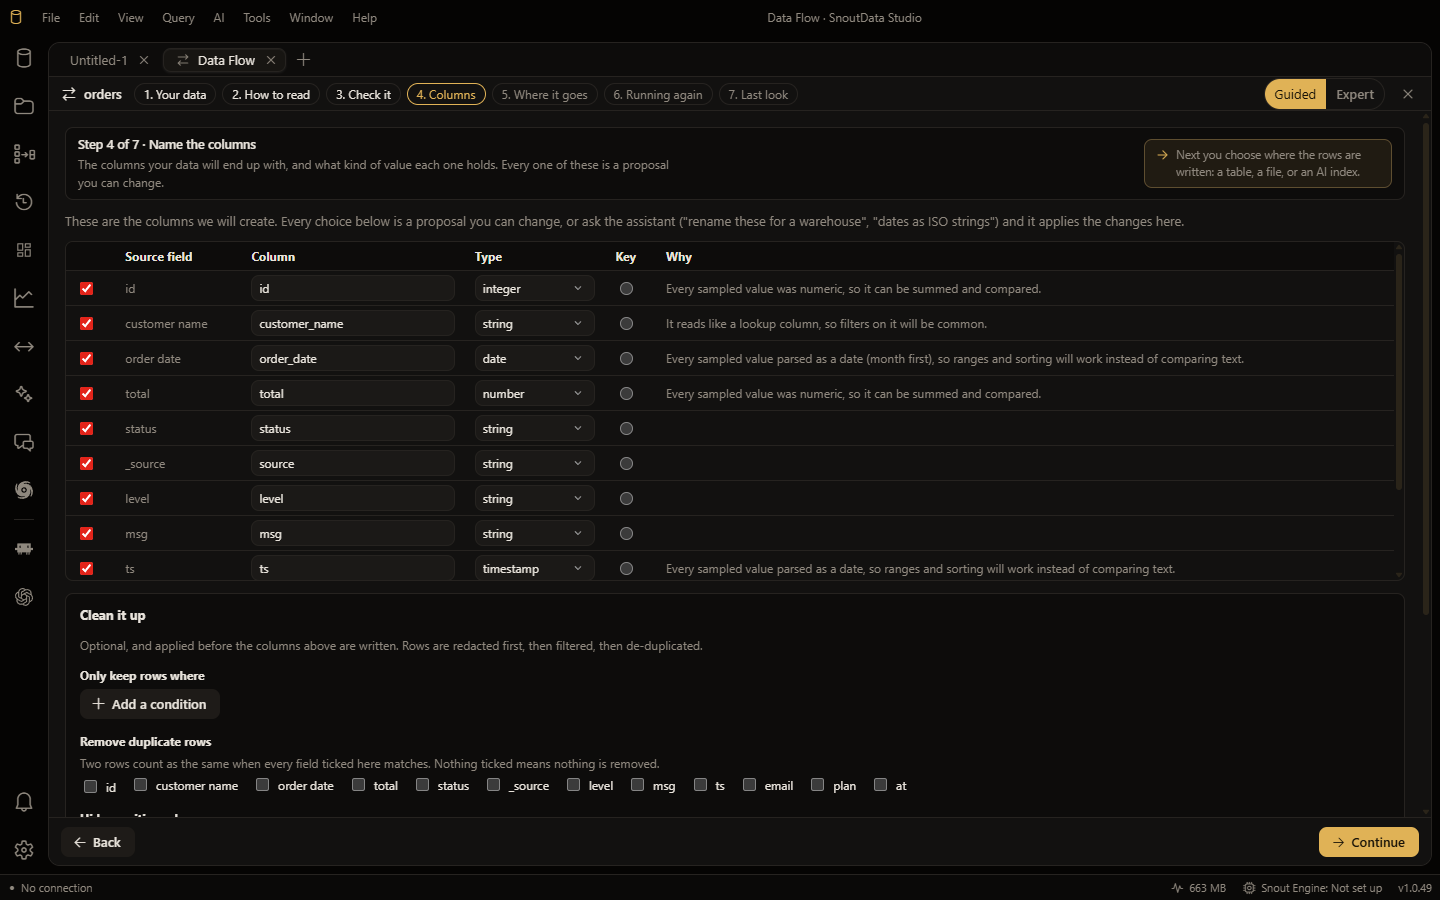Screen dimensions: 1440x900
Task: Click Add a condition button
Action: (150, 704)
